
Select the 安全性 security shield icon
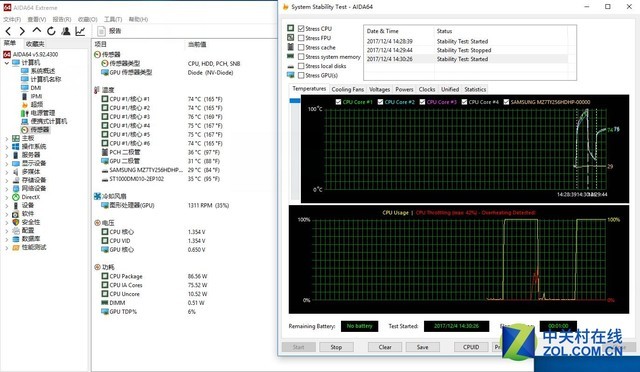point(16,222)
